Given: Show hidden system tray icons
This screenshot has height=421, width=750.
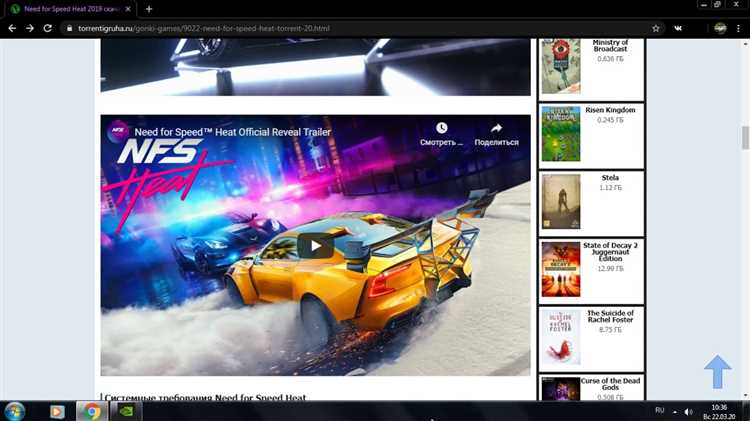Looking at the screenshot, I should point(675,411).
